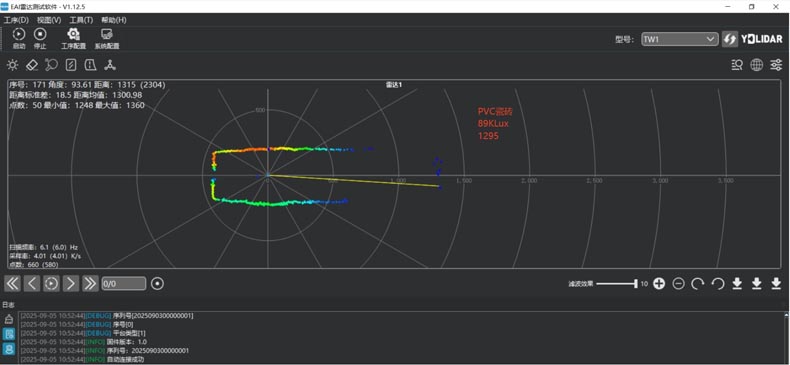Toggle the blue log document filter icon
This screenshot has height=365, width=790.
tap(9, 334)
